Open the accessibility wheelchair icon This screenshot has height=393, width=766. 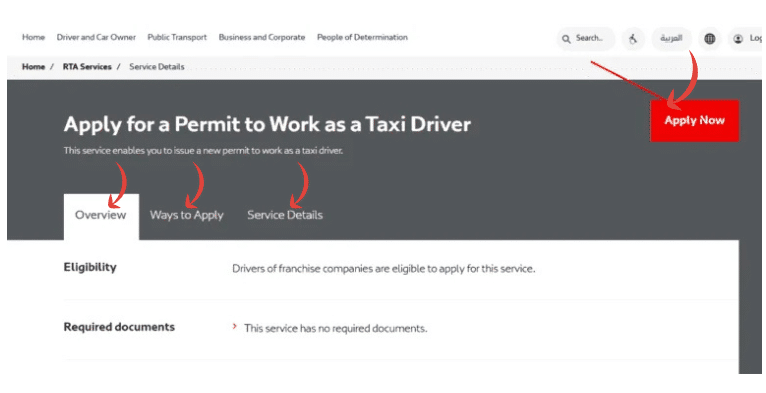(633, 39)
